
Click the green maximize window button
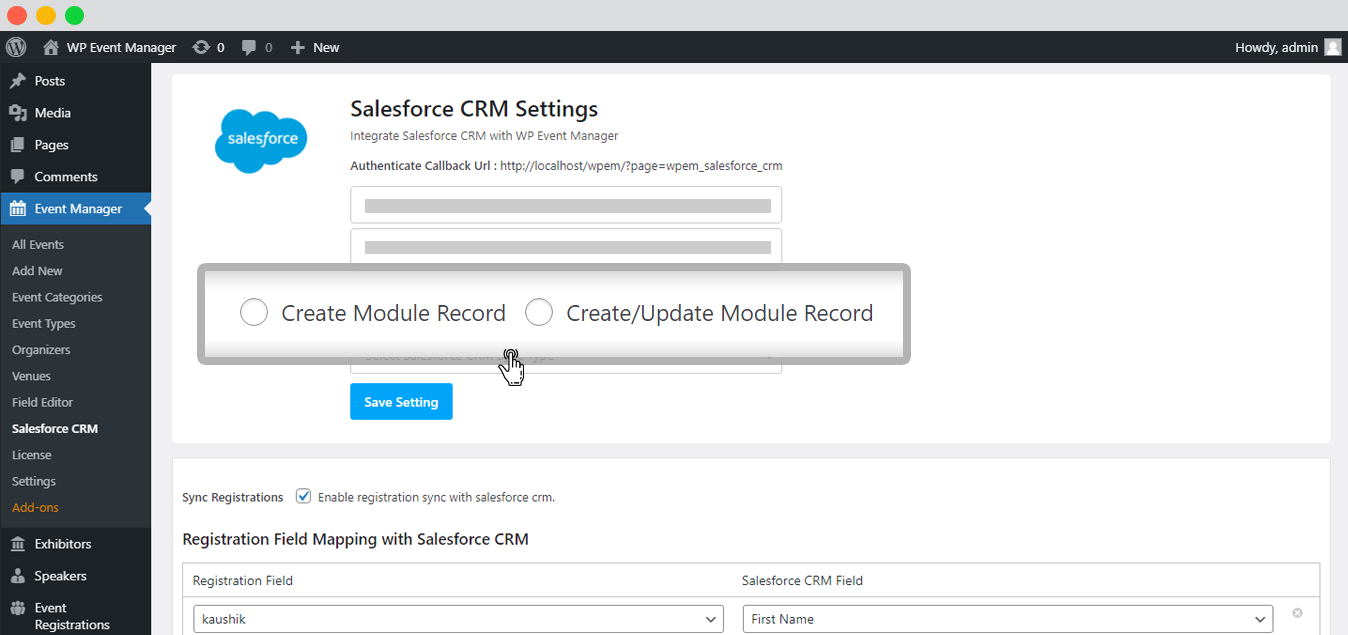click(74, 15)
